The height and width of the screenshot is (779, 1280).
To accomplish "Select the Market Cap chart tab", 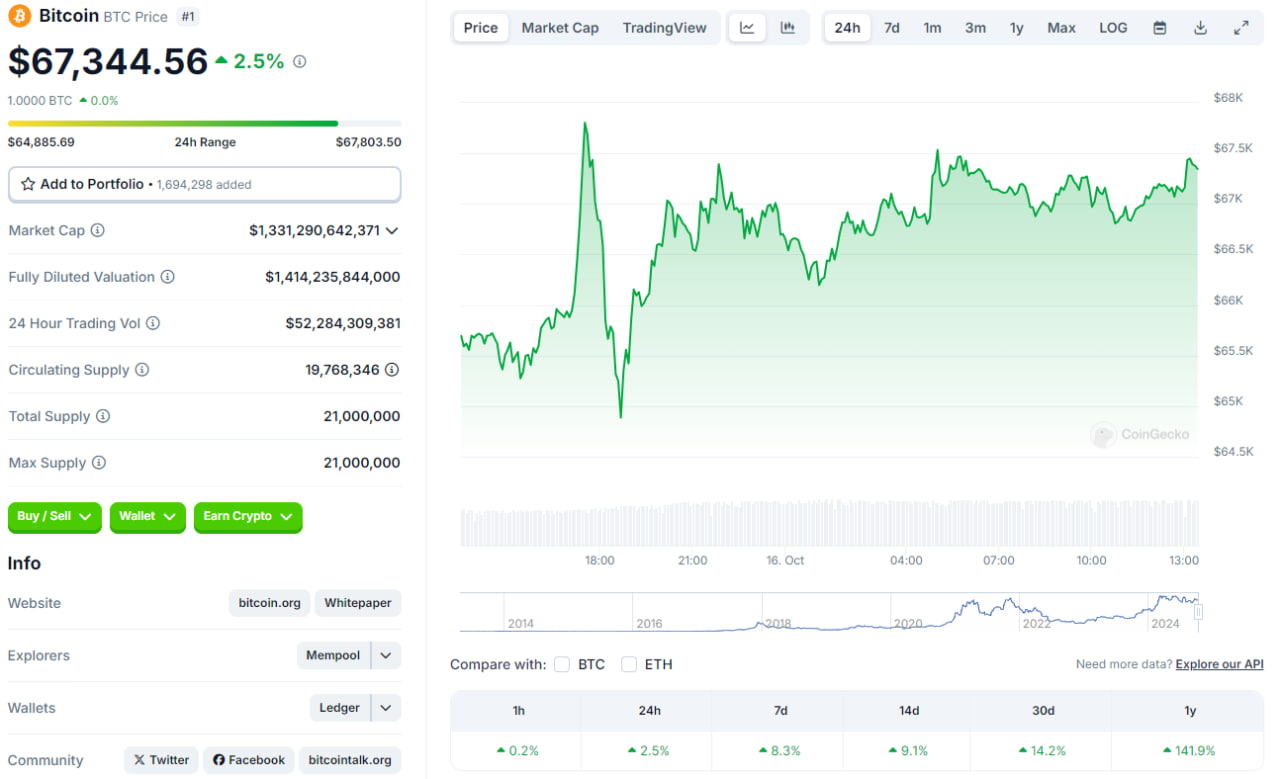I will coord(560,28).
